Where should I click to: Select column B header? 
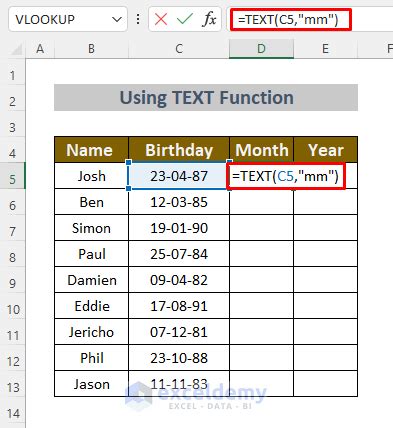(x=91, y=49)
